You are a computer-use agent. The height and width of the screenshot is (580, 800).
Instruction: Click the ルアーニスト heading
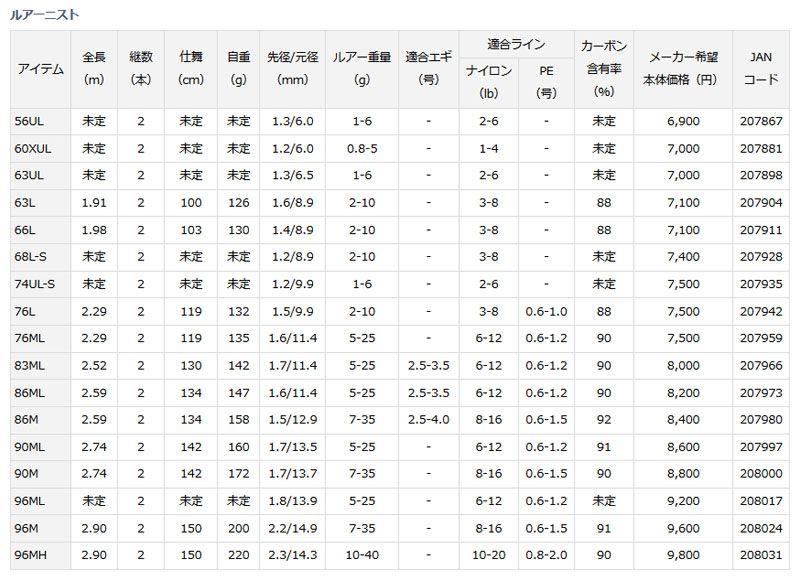[x=44, y=15]
